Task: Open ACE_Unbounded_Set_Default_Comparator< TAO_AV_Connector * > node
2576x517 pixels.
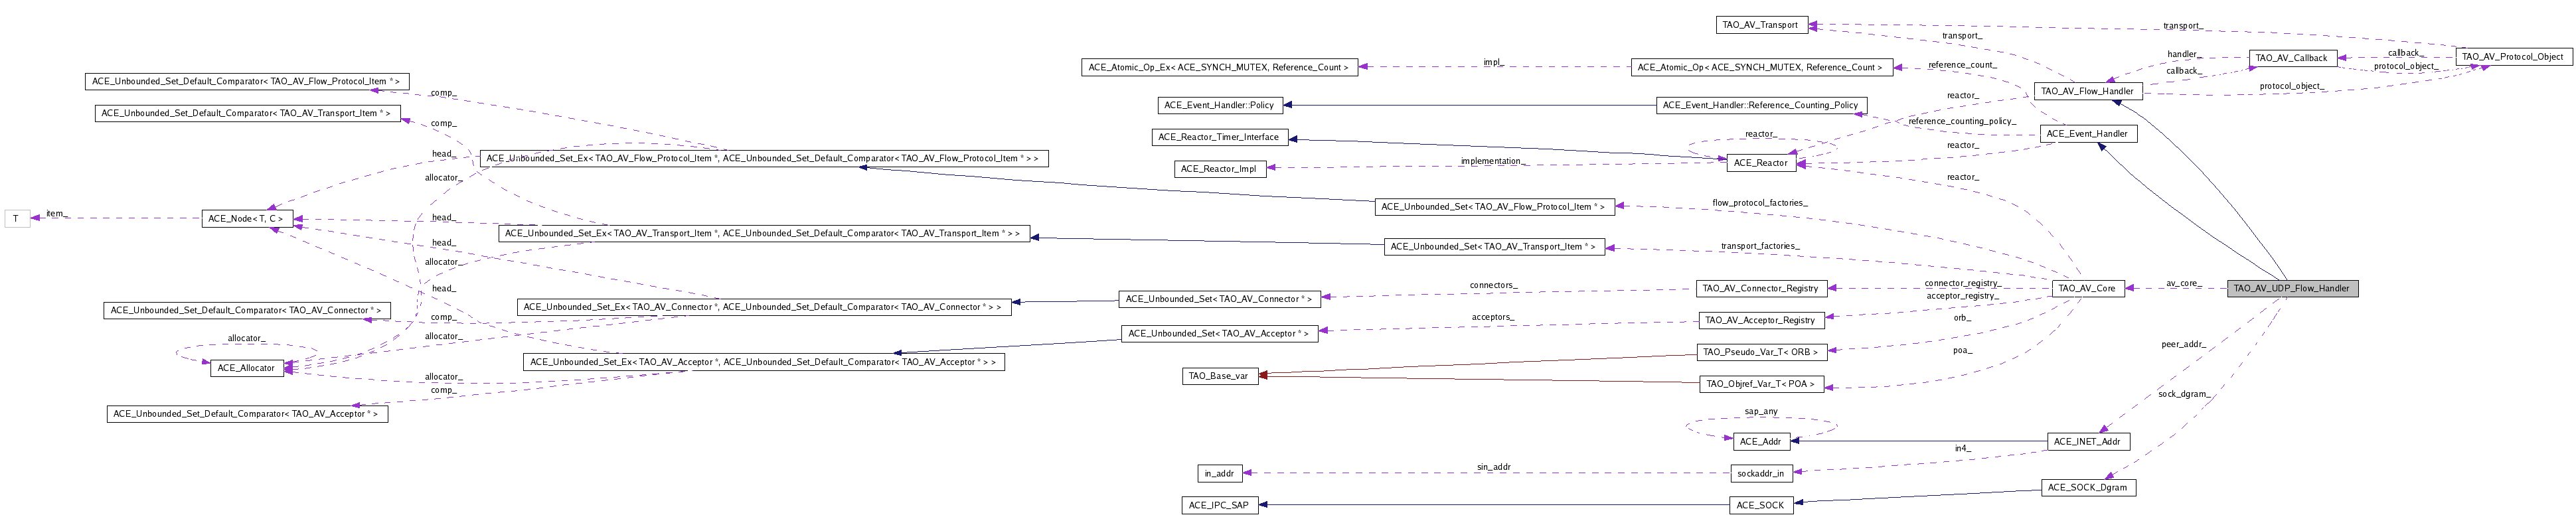Action: (x=246, y=310)
